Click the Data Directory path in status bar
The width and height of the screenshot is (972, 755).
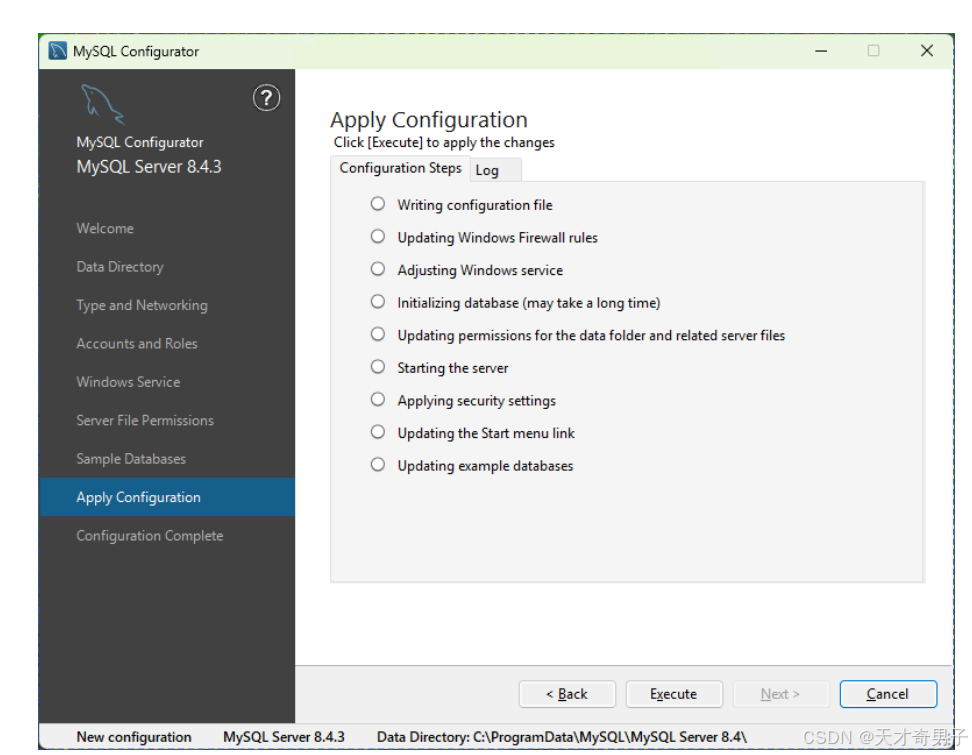pyautogui.click(x=562, y=737)
